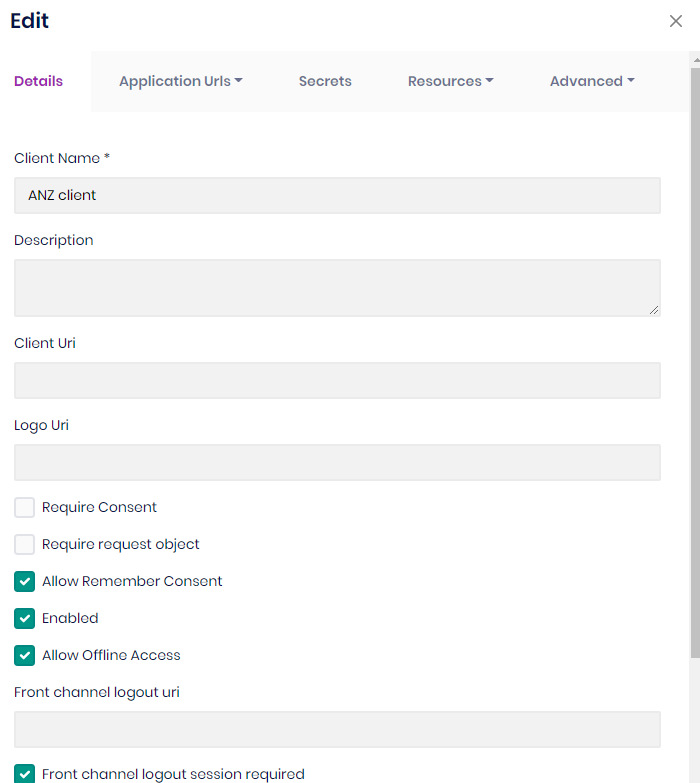The height and width of the screenshot is (783, 700).
Task: Click the Client Name input field
Action: click(337, 195)
